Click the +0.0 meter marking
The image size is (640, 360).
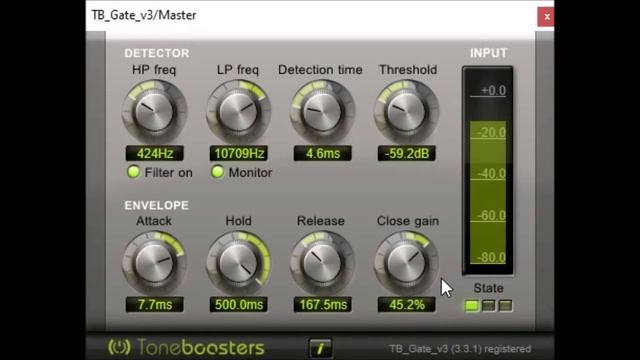pyautogui.click(x=493, y=90)
